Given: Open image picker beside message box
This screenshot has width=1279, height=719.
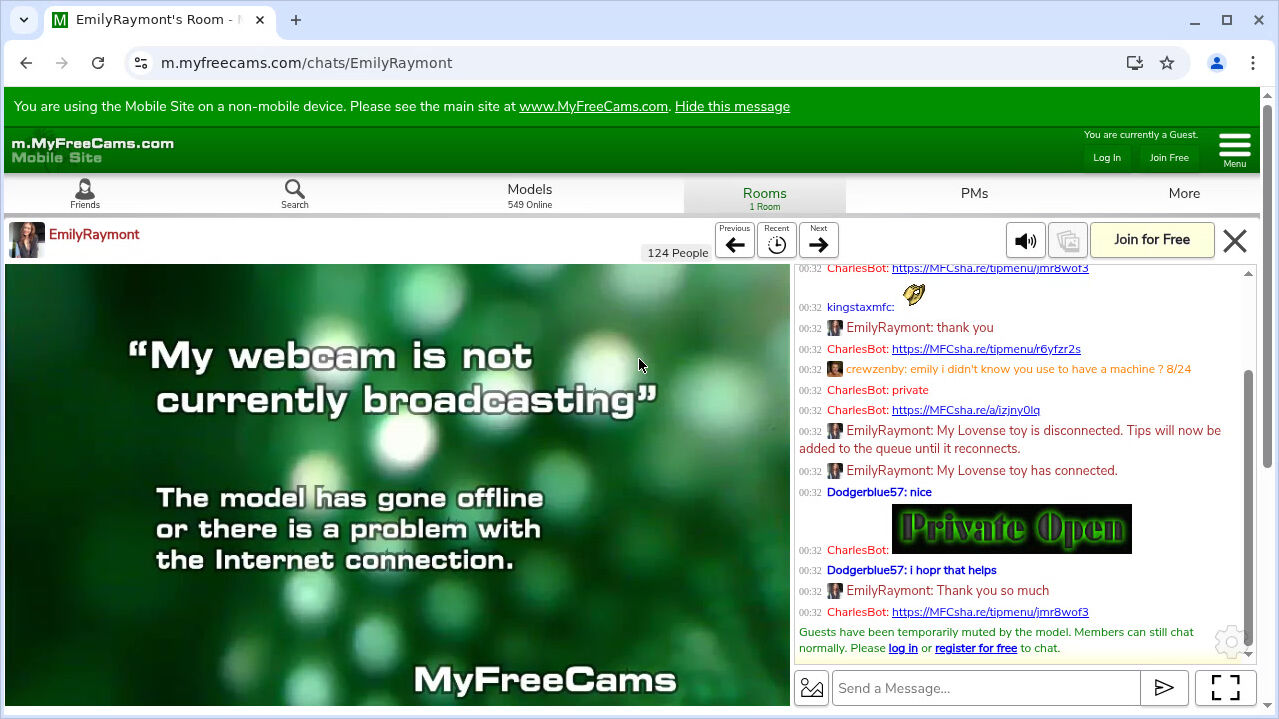Looking at the screenshot, I should [812, 688].
